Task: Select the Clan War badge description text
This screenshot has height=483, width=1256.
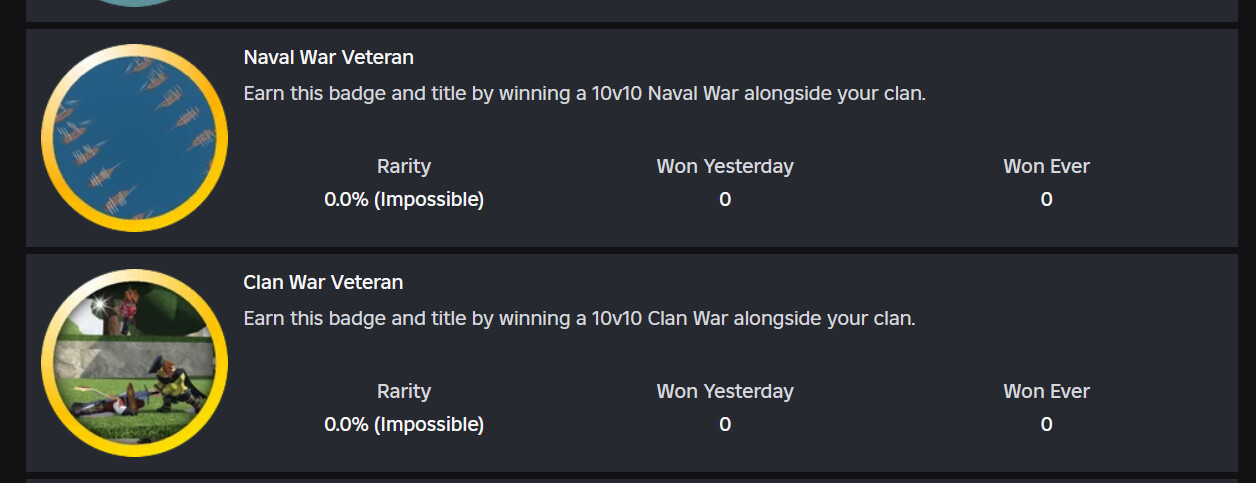Action: (579, 319)
